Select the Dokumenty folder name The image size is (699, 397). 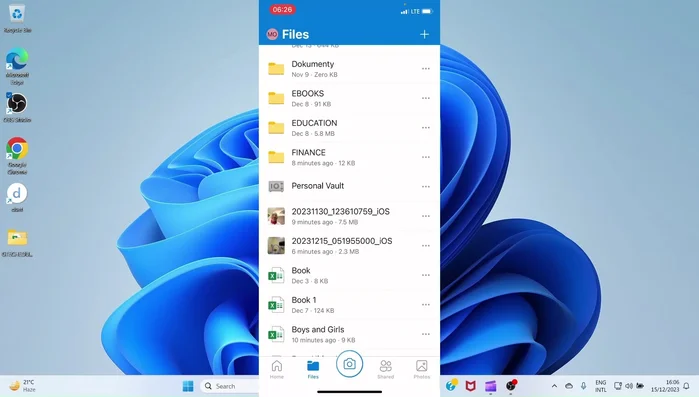pos(312,64)
